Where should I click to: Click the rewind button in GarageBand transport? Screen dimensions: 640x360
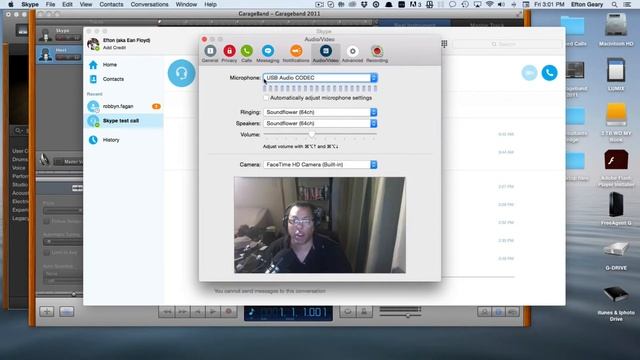coord(167,312)
